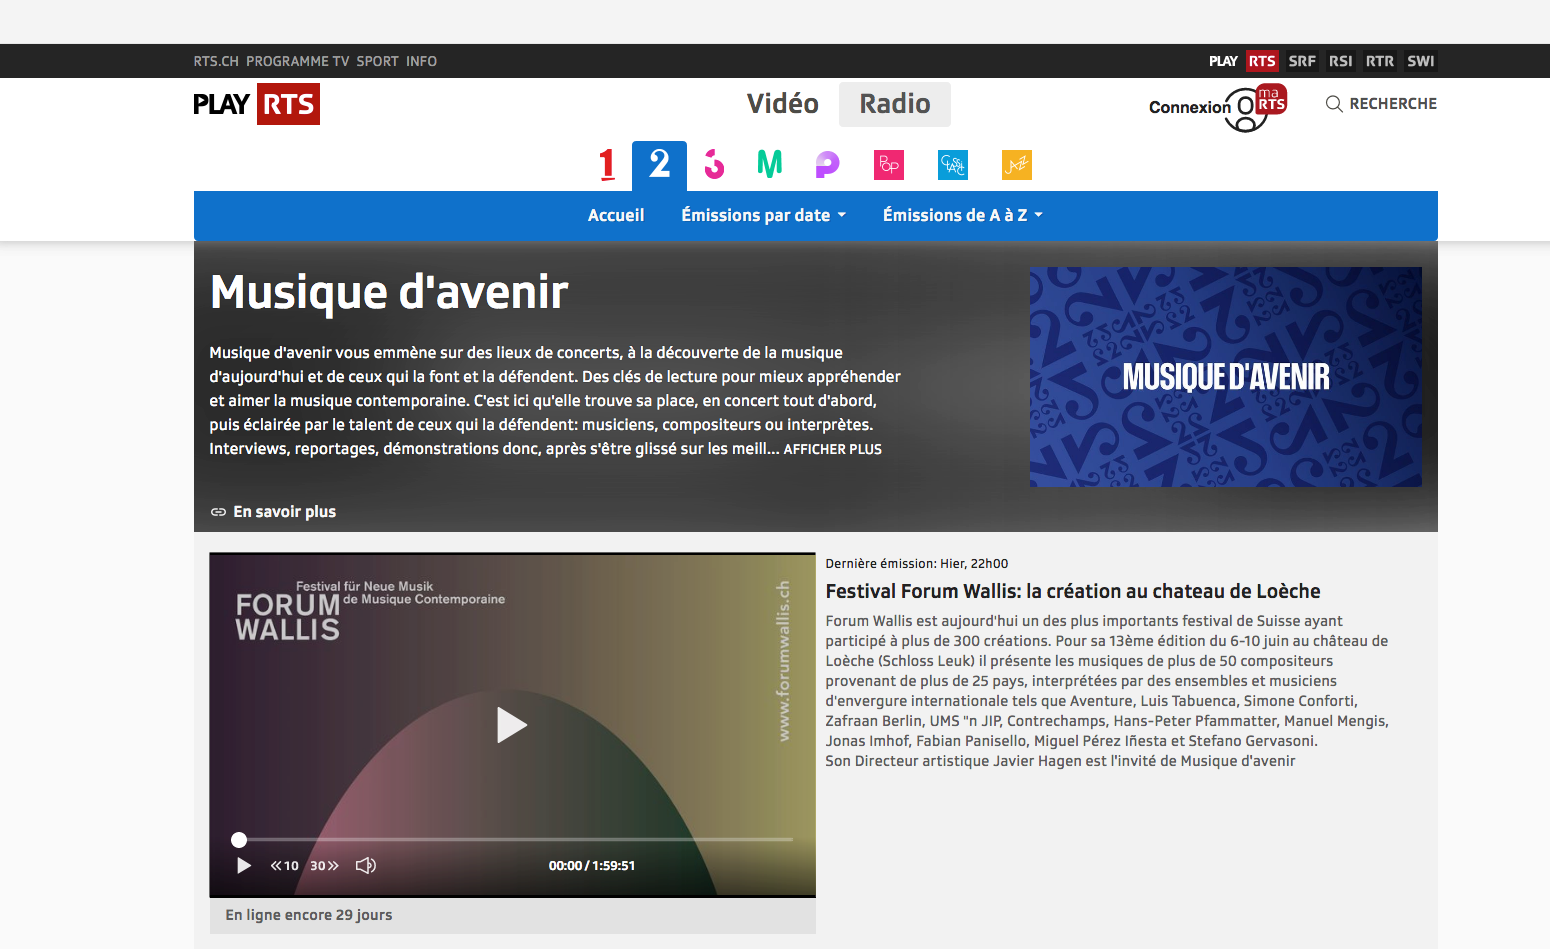Select the green M radio channel icon
The height and width of the screenshot is (949, 1550).
tap(769, 164)
